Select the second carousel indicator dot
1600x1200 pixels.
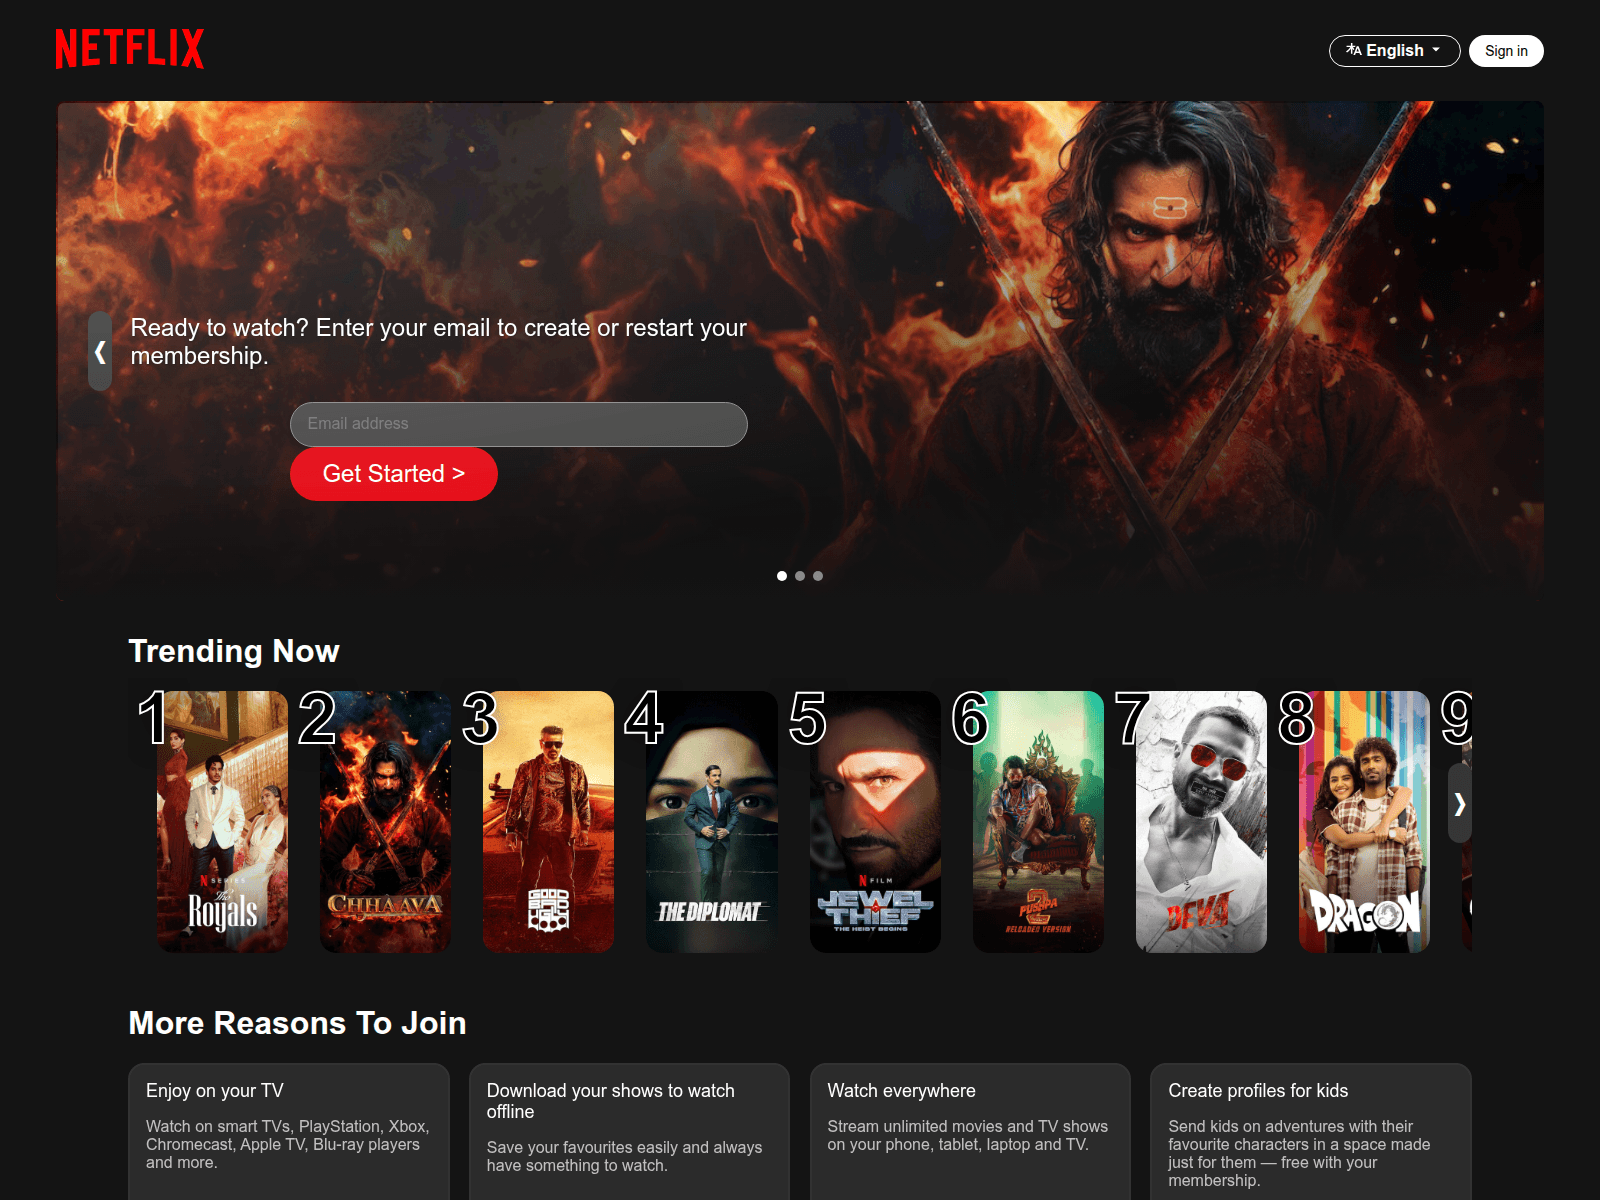click(x=800, y=576)
